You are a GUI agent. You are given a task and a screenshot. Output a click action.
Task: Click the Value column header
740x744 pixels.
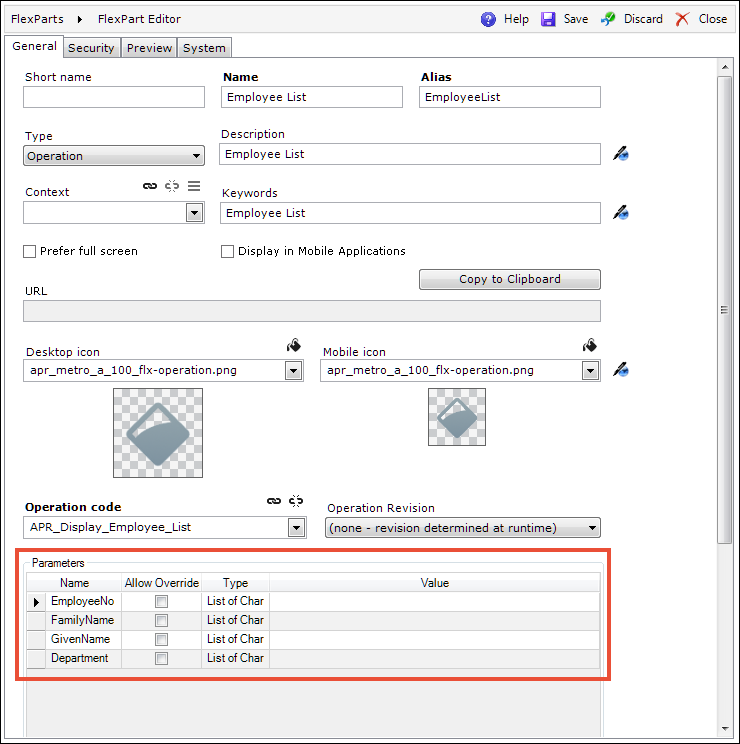[435, 583]
